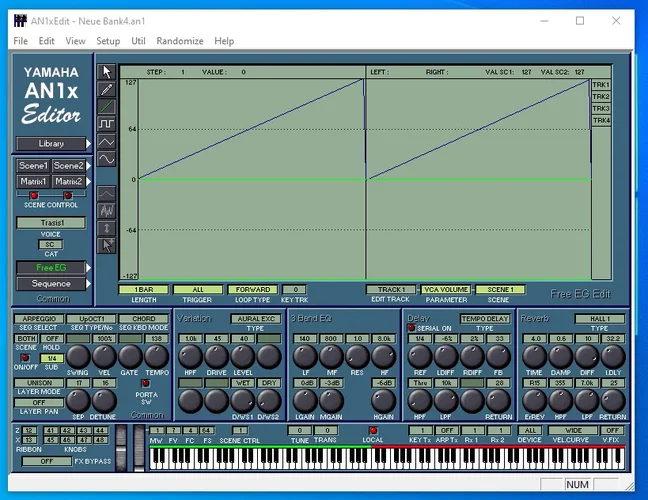This screenshot has width=648, height=500.
Task: Click the vertical scale arrows tool
Action: click(106, 228)
